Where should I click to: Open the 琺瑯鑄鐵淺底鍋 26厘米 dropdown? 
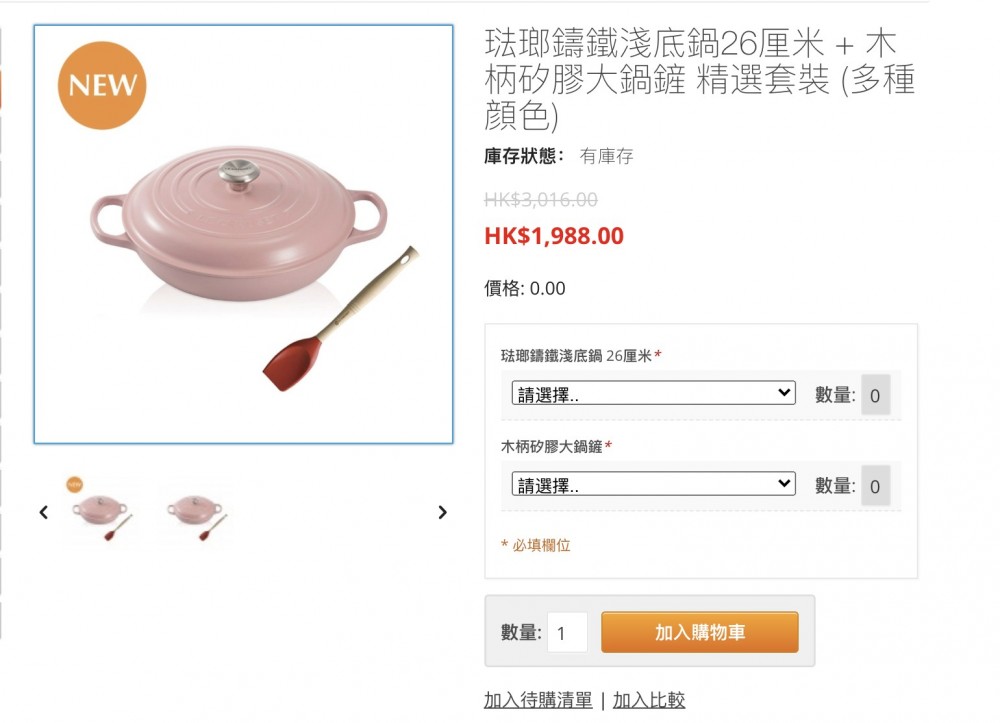coord(654,393)
